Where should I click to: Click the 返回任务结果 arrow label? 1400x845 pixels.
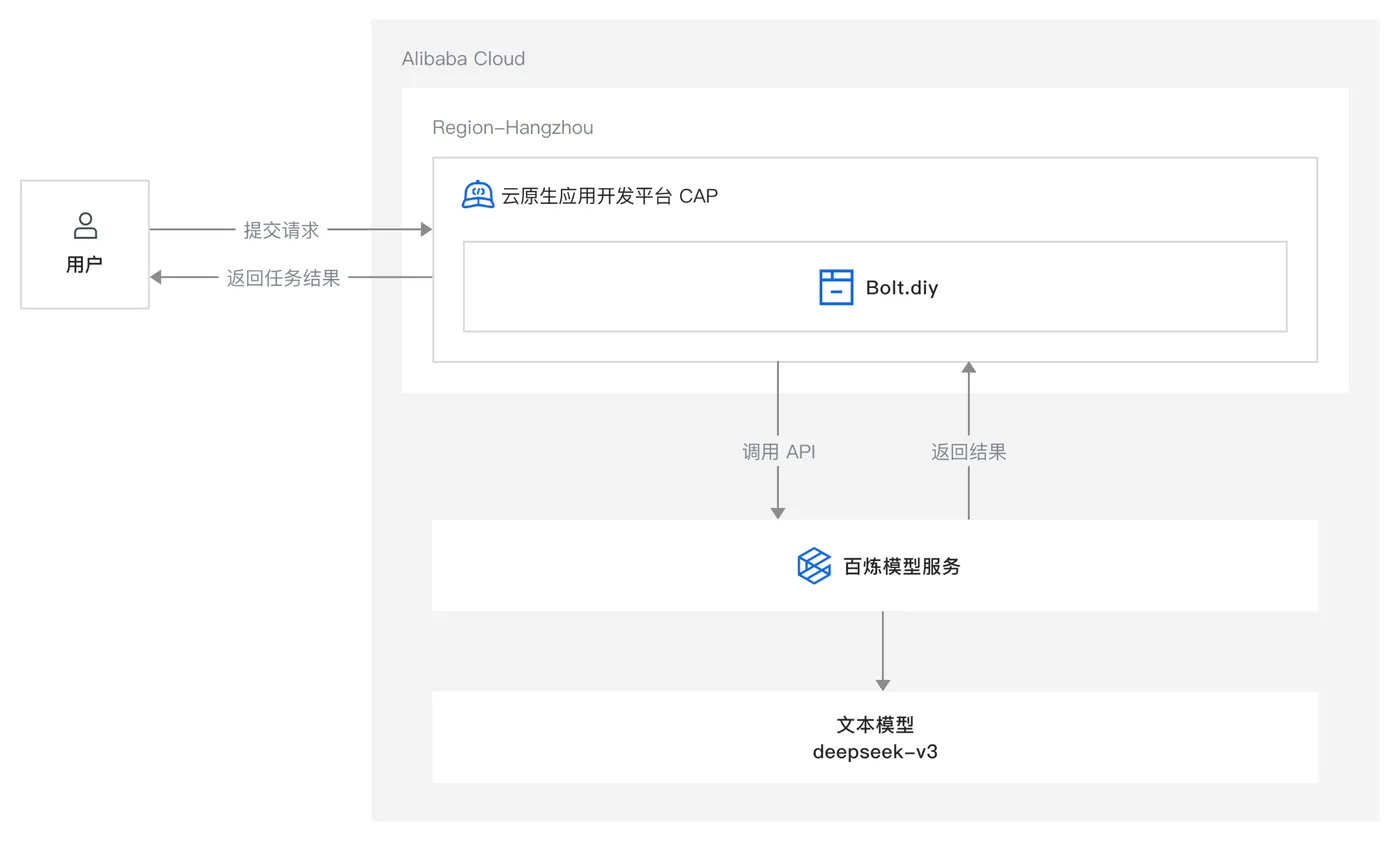[x=284, y=278]
